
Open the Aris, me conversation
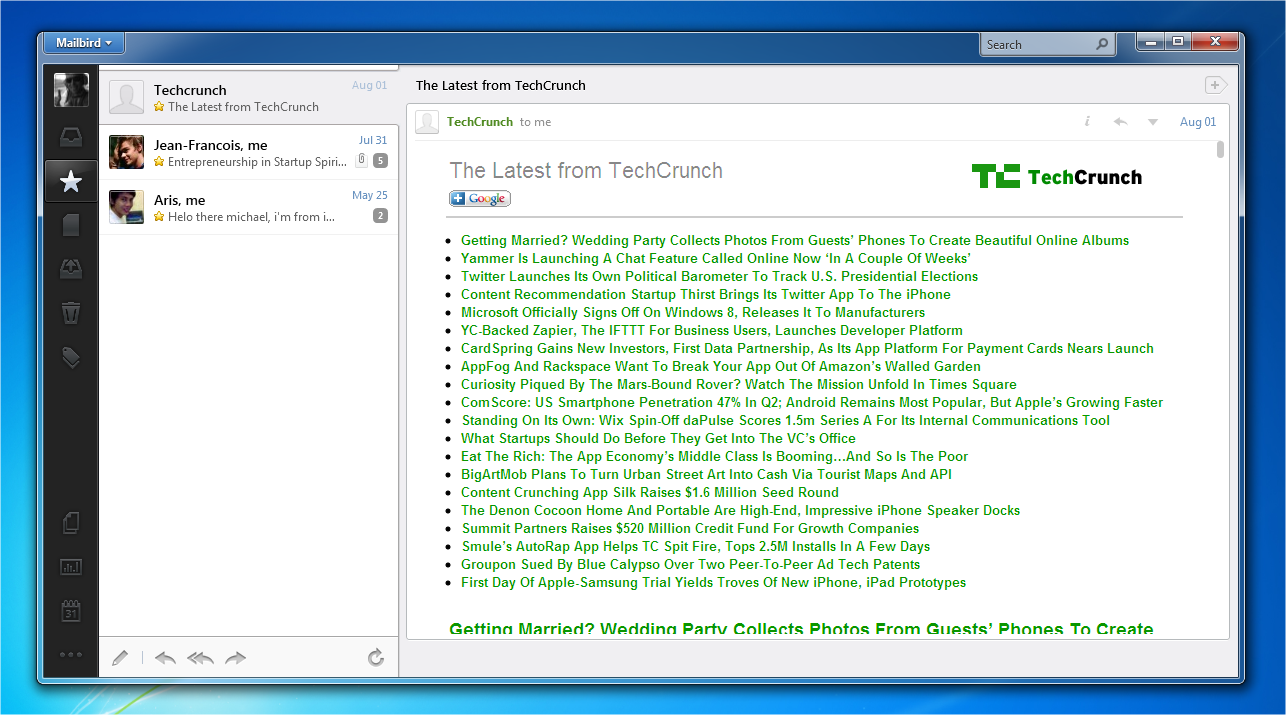(x=249, y=207)
